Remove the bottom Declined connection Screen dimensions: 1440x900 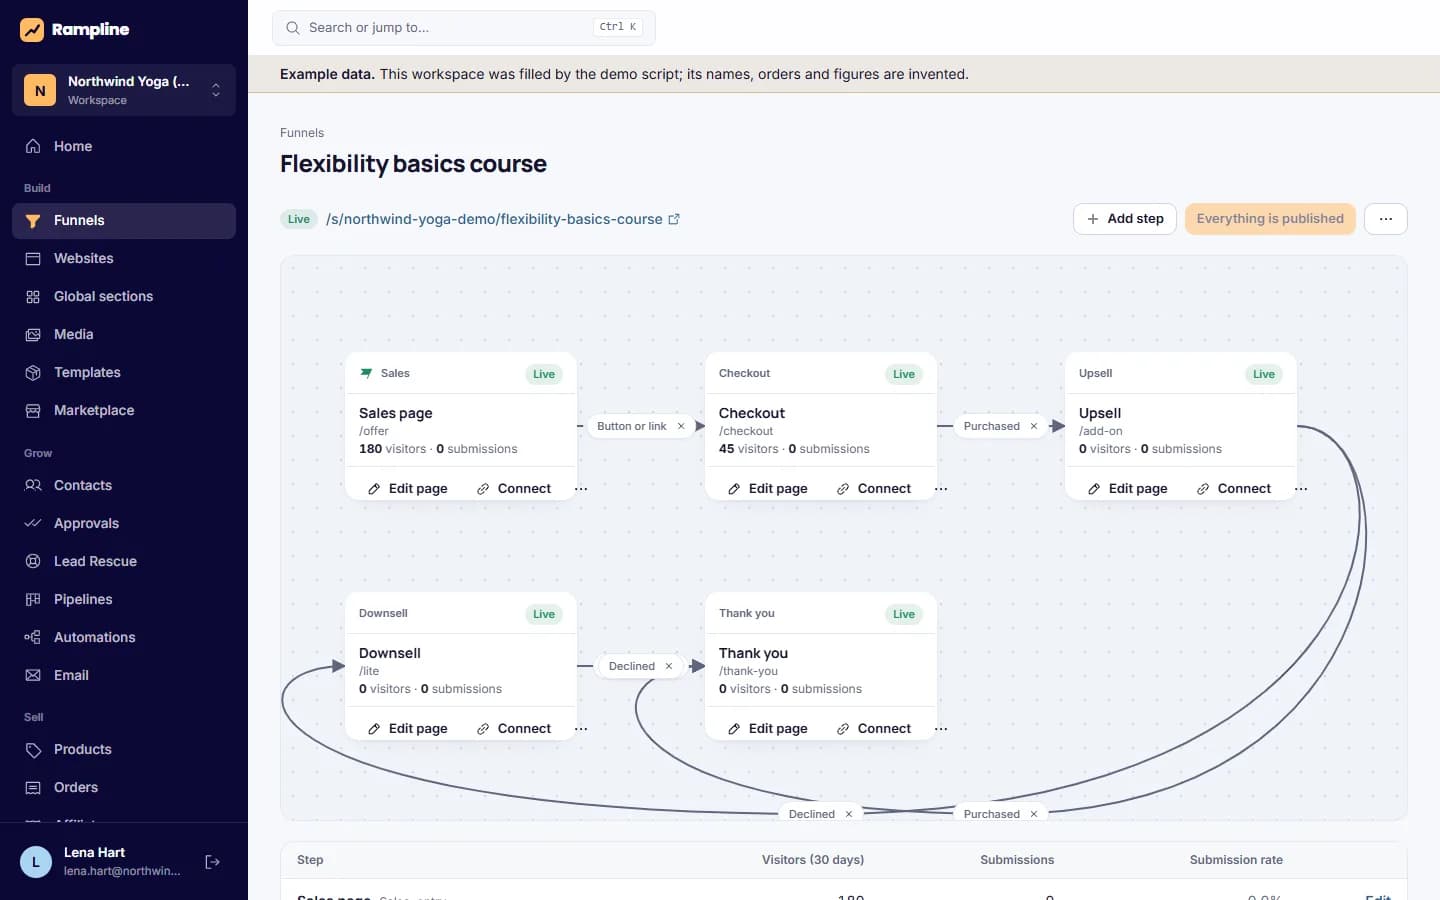pyautogui.click(x=849, y=814)
